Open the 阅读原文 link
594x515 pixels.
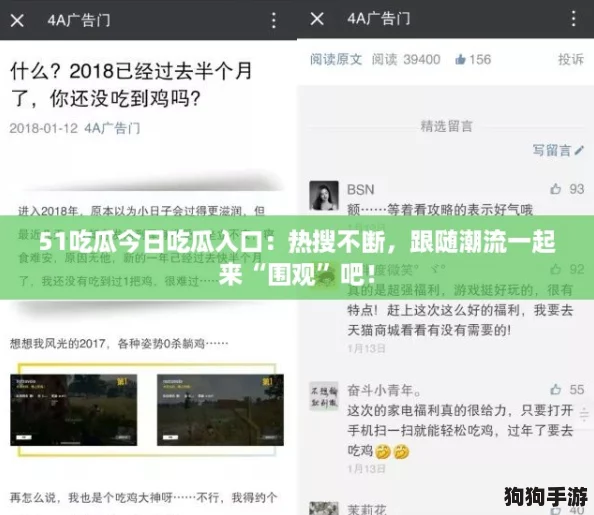[336, 59]
